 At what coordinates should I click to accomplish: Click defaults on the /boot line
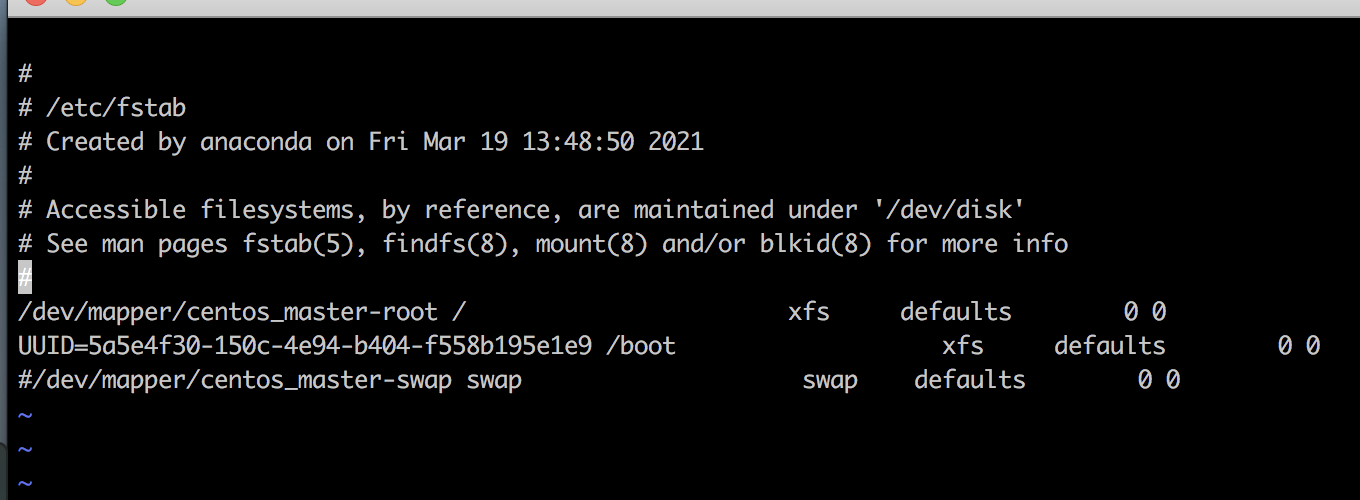pyautogui.click(x=1109, y=346)
